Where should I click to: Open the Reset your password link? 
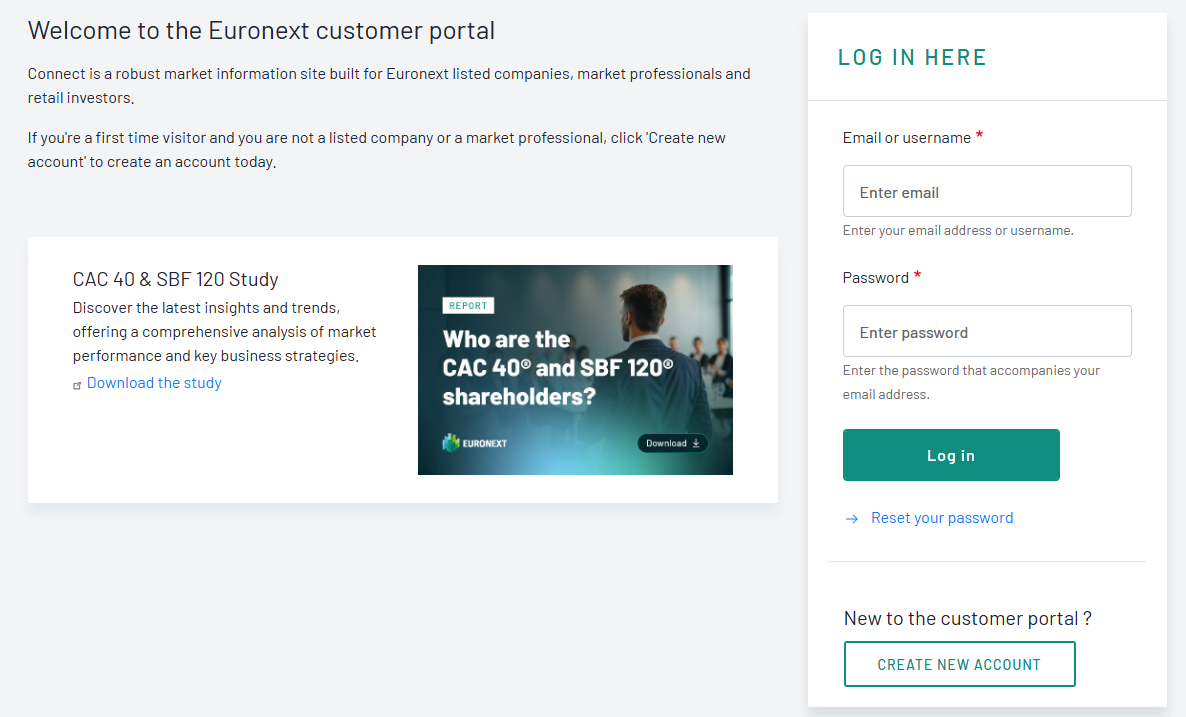click(x=942, y=518)
